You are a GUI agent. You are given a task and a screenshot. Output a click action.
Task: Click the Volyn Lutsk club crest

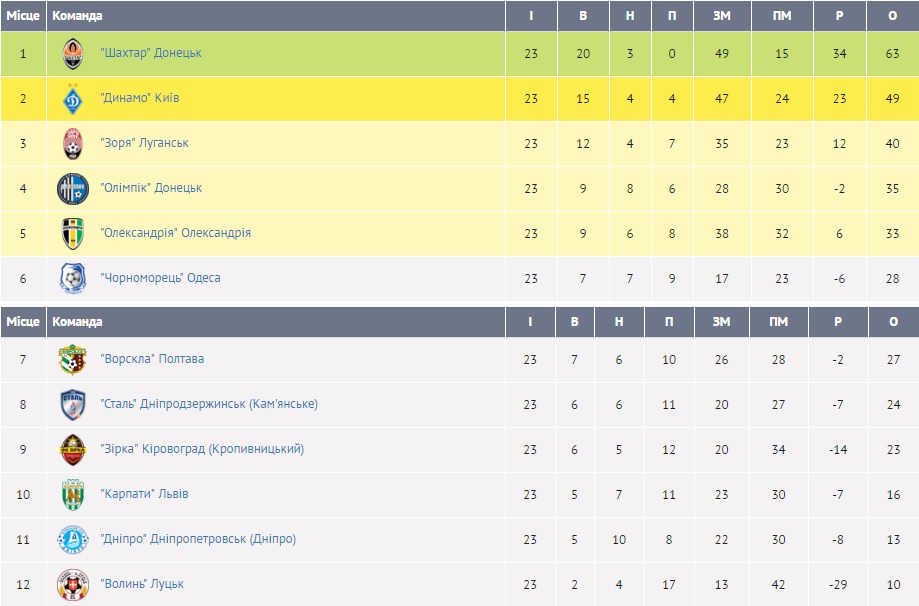coord(73,584)
